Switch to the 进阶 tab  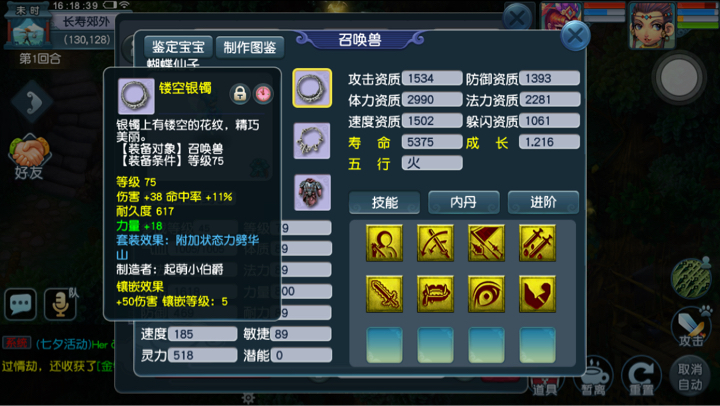click(x=543, y=202)
